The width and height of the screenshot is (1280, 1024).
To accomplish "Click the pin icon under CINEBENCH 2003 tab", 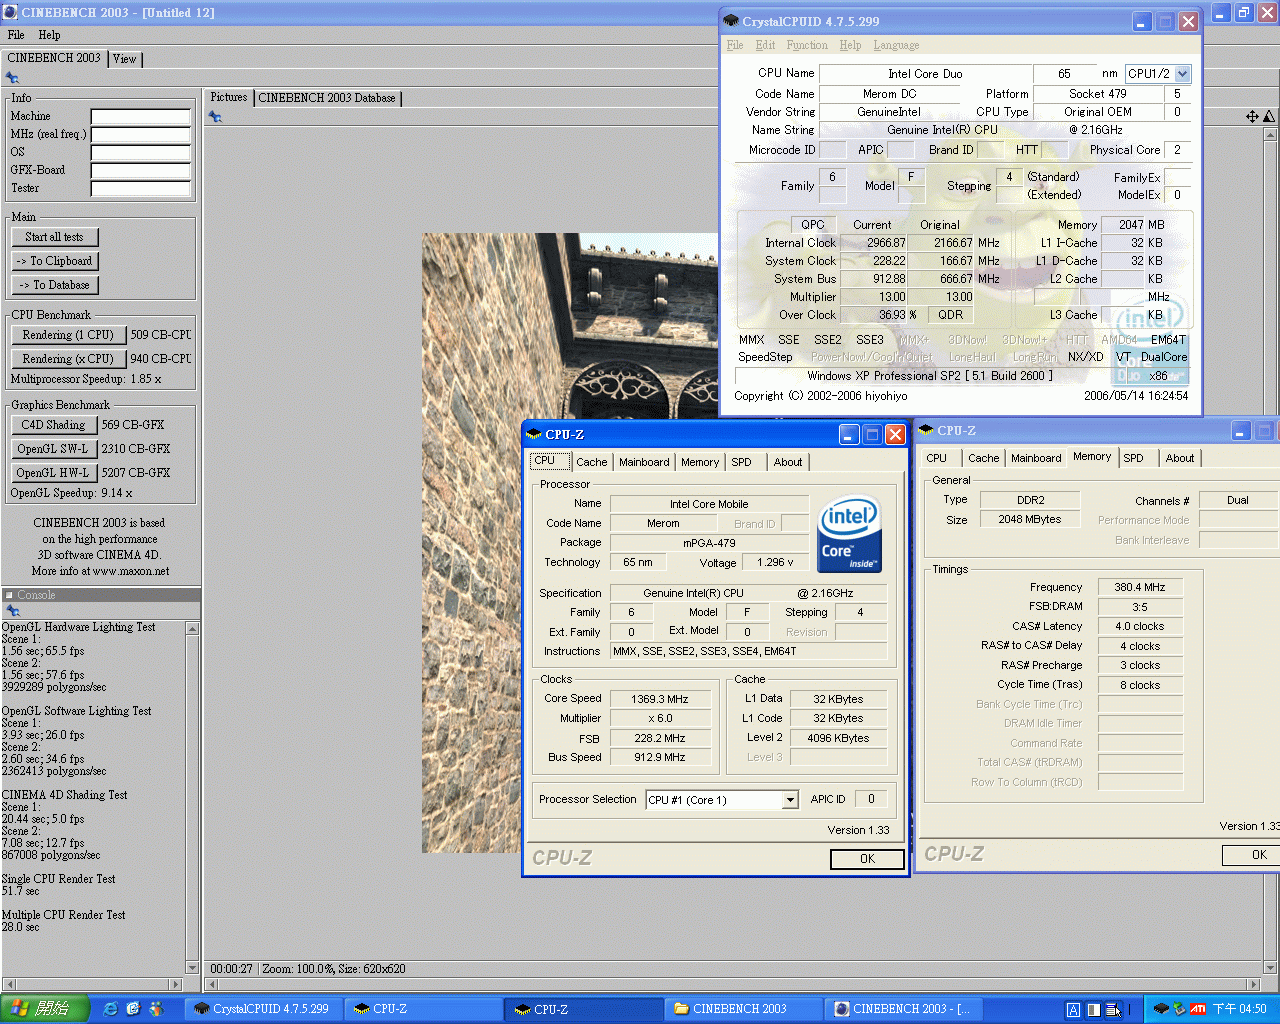I will (x=12, y=78).
